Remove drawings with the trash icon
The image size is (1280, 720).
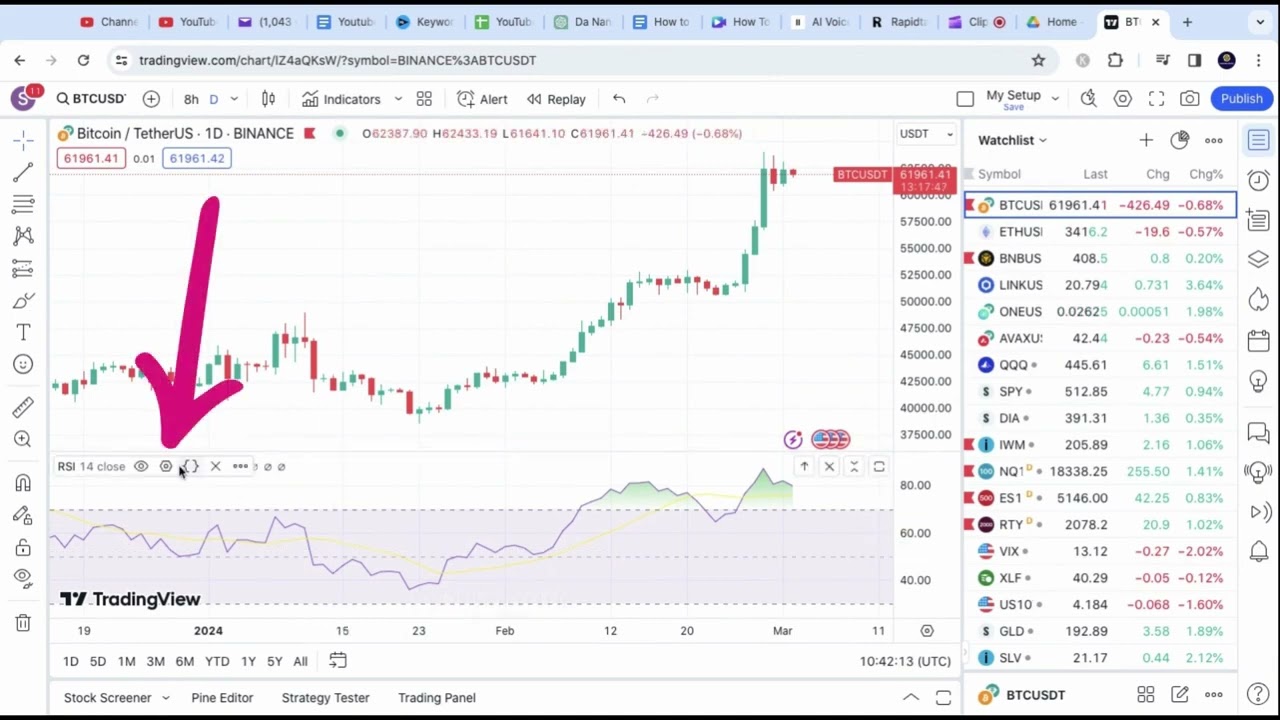pyautogui.click(x=23, y=623)
